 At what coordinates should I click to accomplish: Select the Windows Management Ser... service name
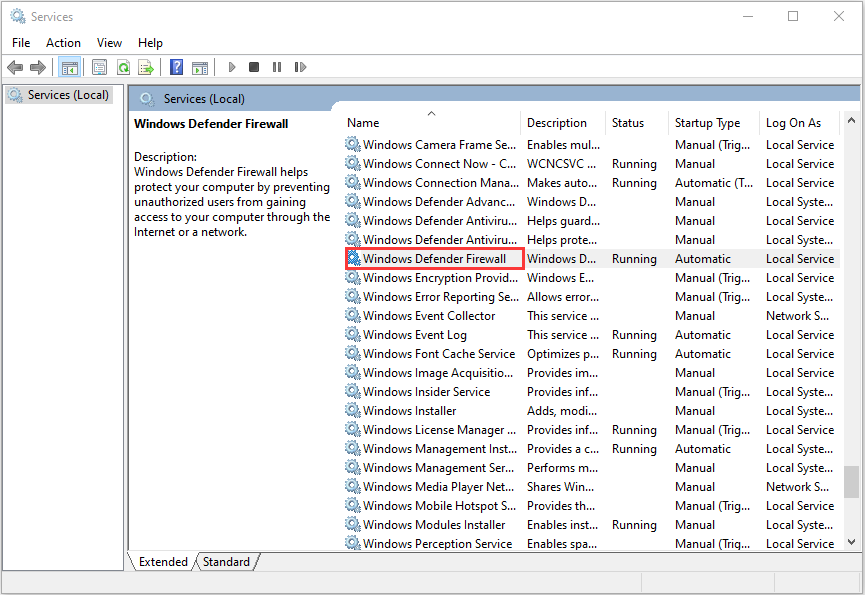point(439,468)
